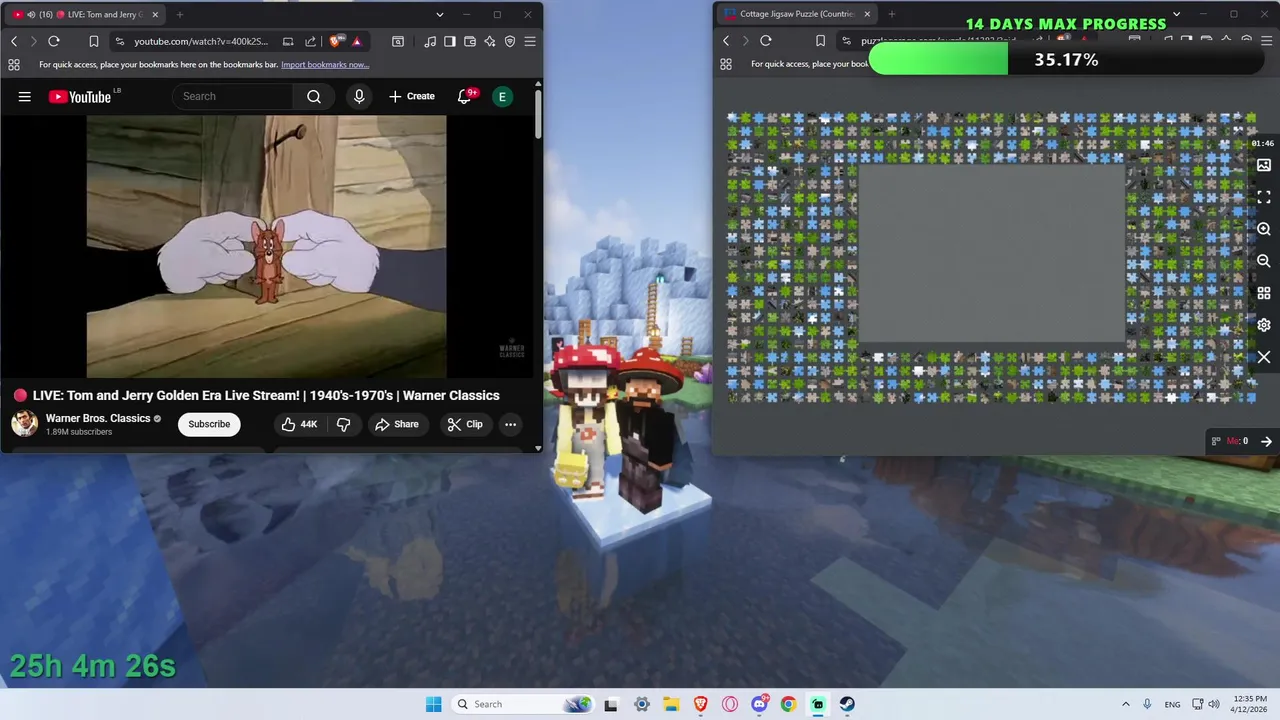The width and height of the screenshot is (1280, 720).
Task: Open Brave playlist music note icon
Action: pyautogui.click(x=430, y=41)
